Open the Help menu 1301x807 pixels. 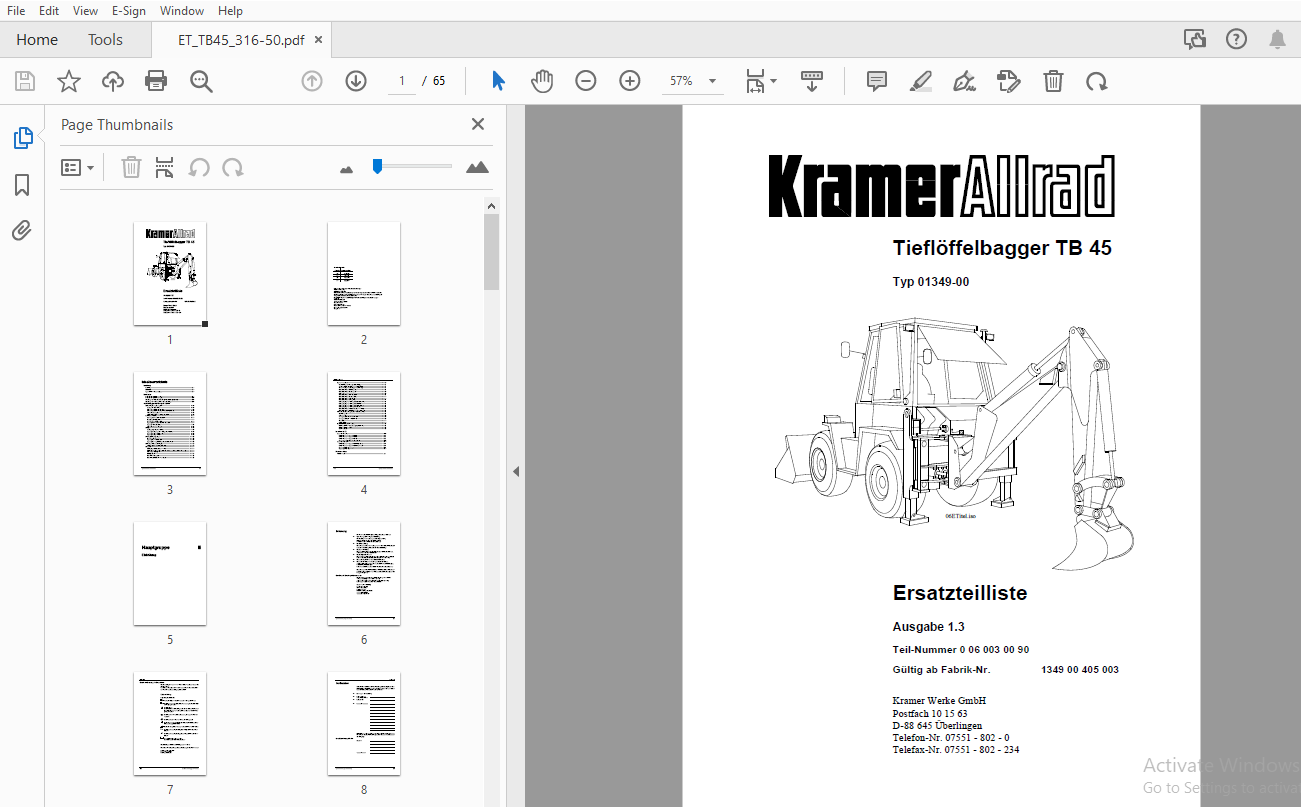230,11
